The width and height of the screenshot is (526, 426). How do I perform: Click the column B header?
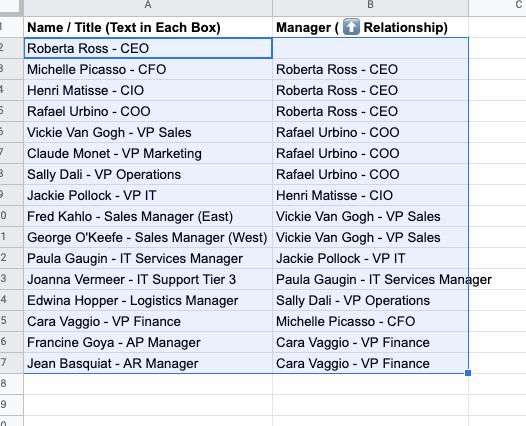pyautogui.click(x=370, y=5)
